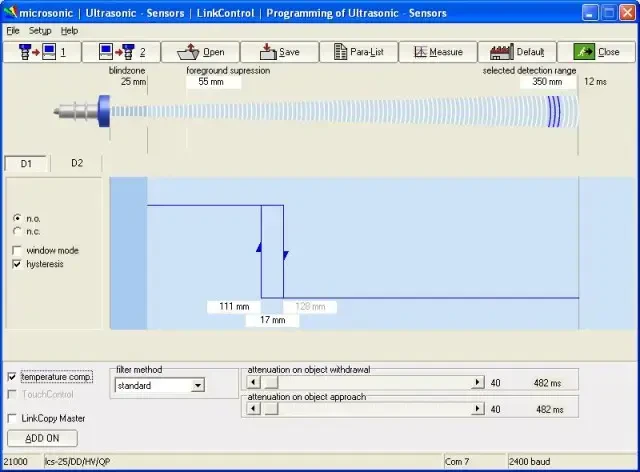Select the n.c. radio option
Viewport: 640px width, 472px height.
(x=17, y=231)
